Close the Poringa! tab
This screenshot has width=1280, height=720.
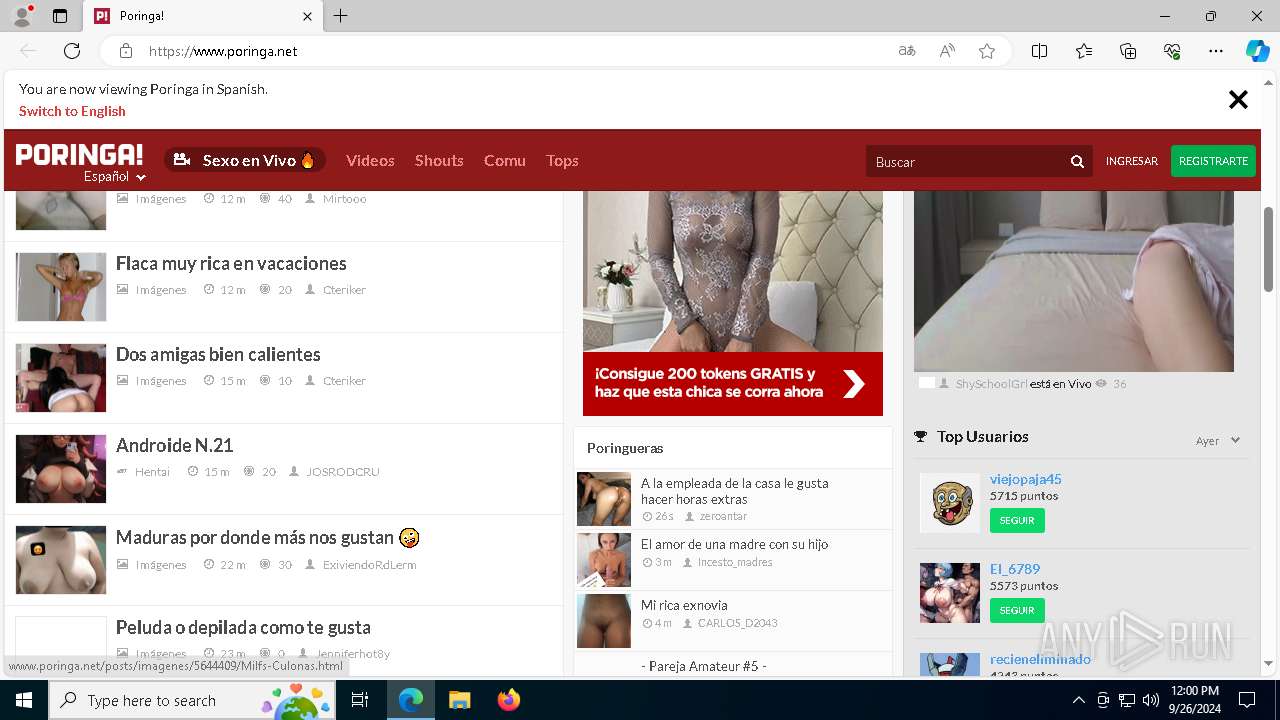307,16
